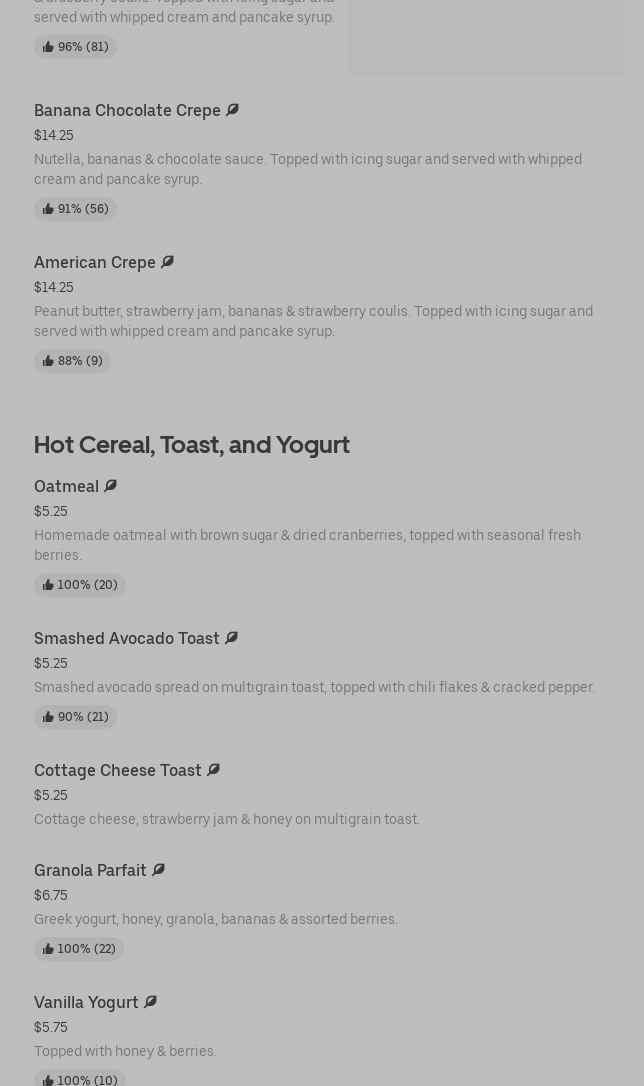Select the Cottage Cheese Toast title
The image size is (644, 1086).
pyautogui.click(x=117, y=770)
